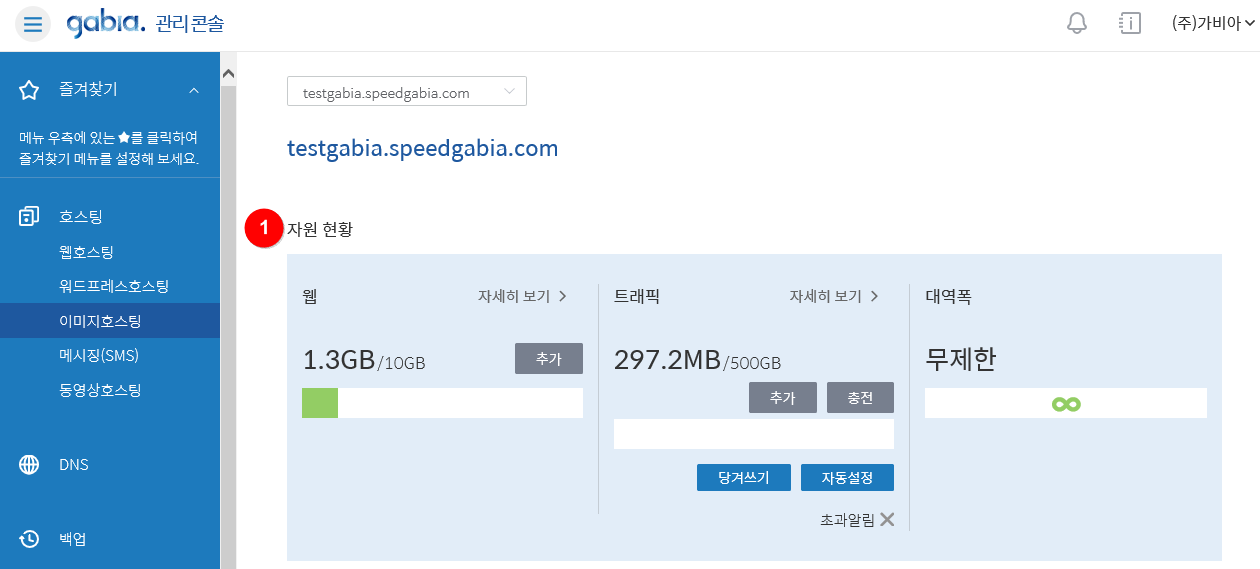This screenshot has height=569, width=1260.
Task: Expand the (주)가비아 account dropdown
Action: (x=1214, y=23)
